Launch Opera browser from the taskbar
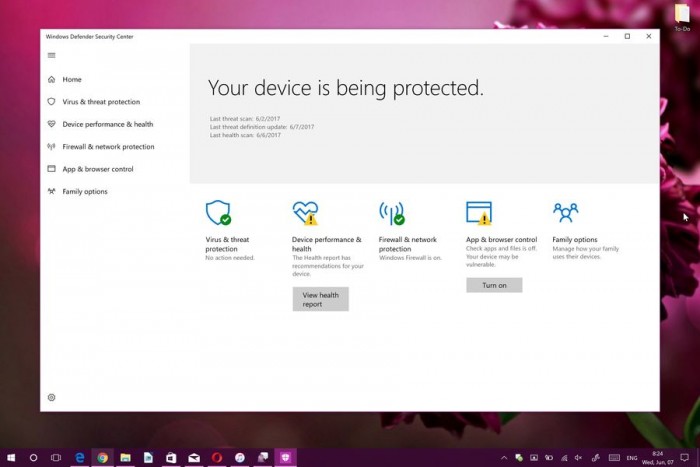 pos(217,458)
